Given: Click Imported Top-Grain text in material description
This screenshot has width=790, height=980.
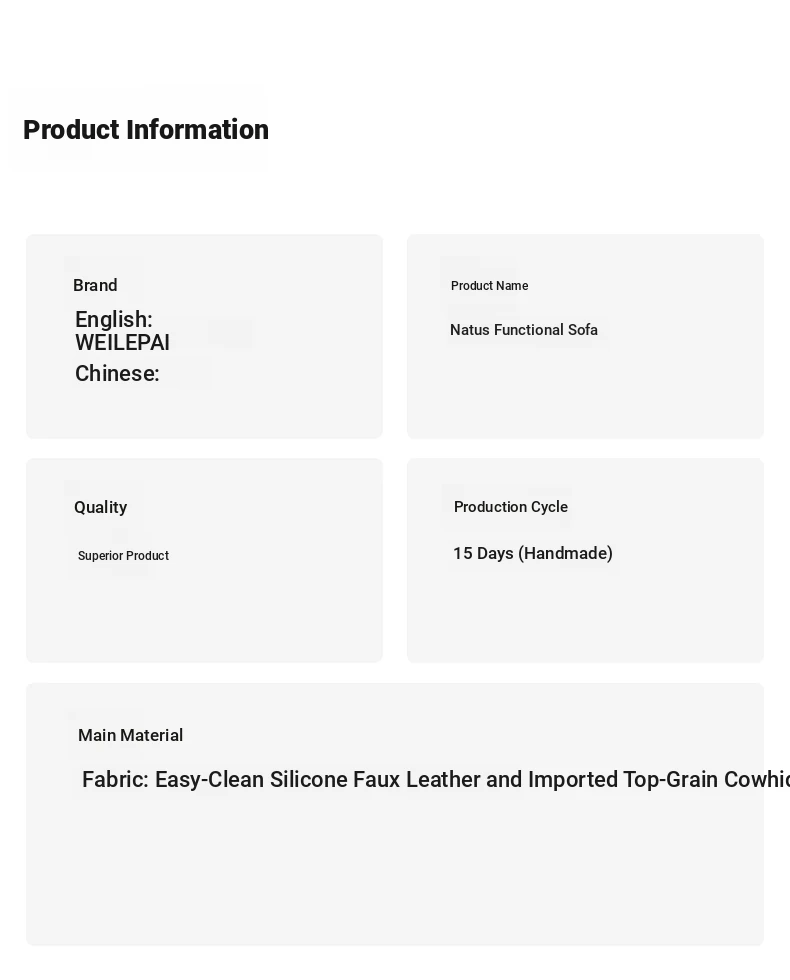Looking at the screenshot, I should point(622,779).
